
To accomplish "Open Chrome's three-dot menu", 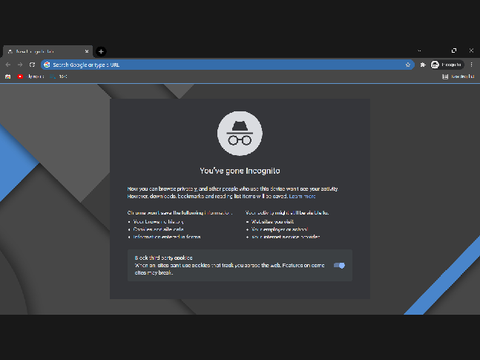I will pos(471,65).
